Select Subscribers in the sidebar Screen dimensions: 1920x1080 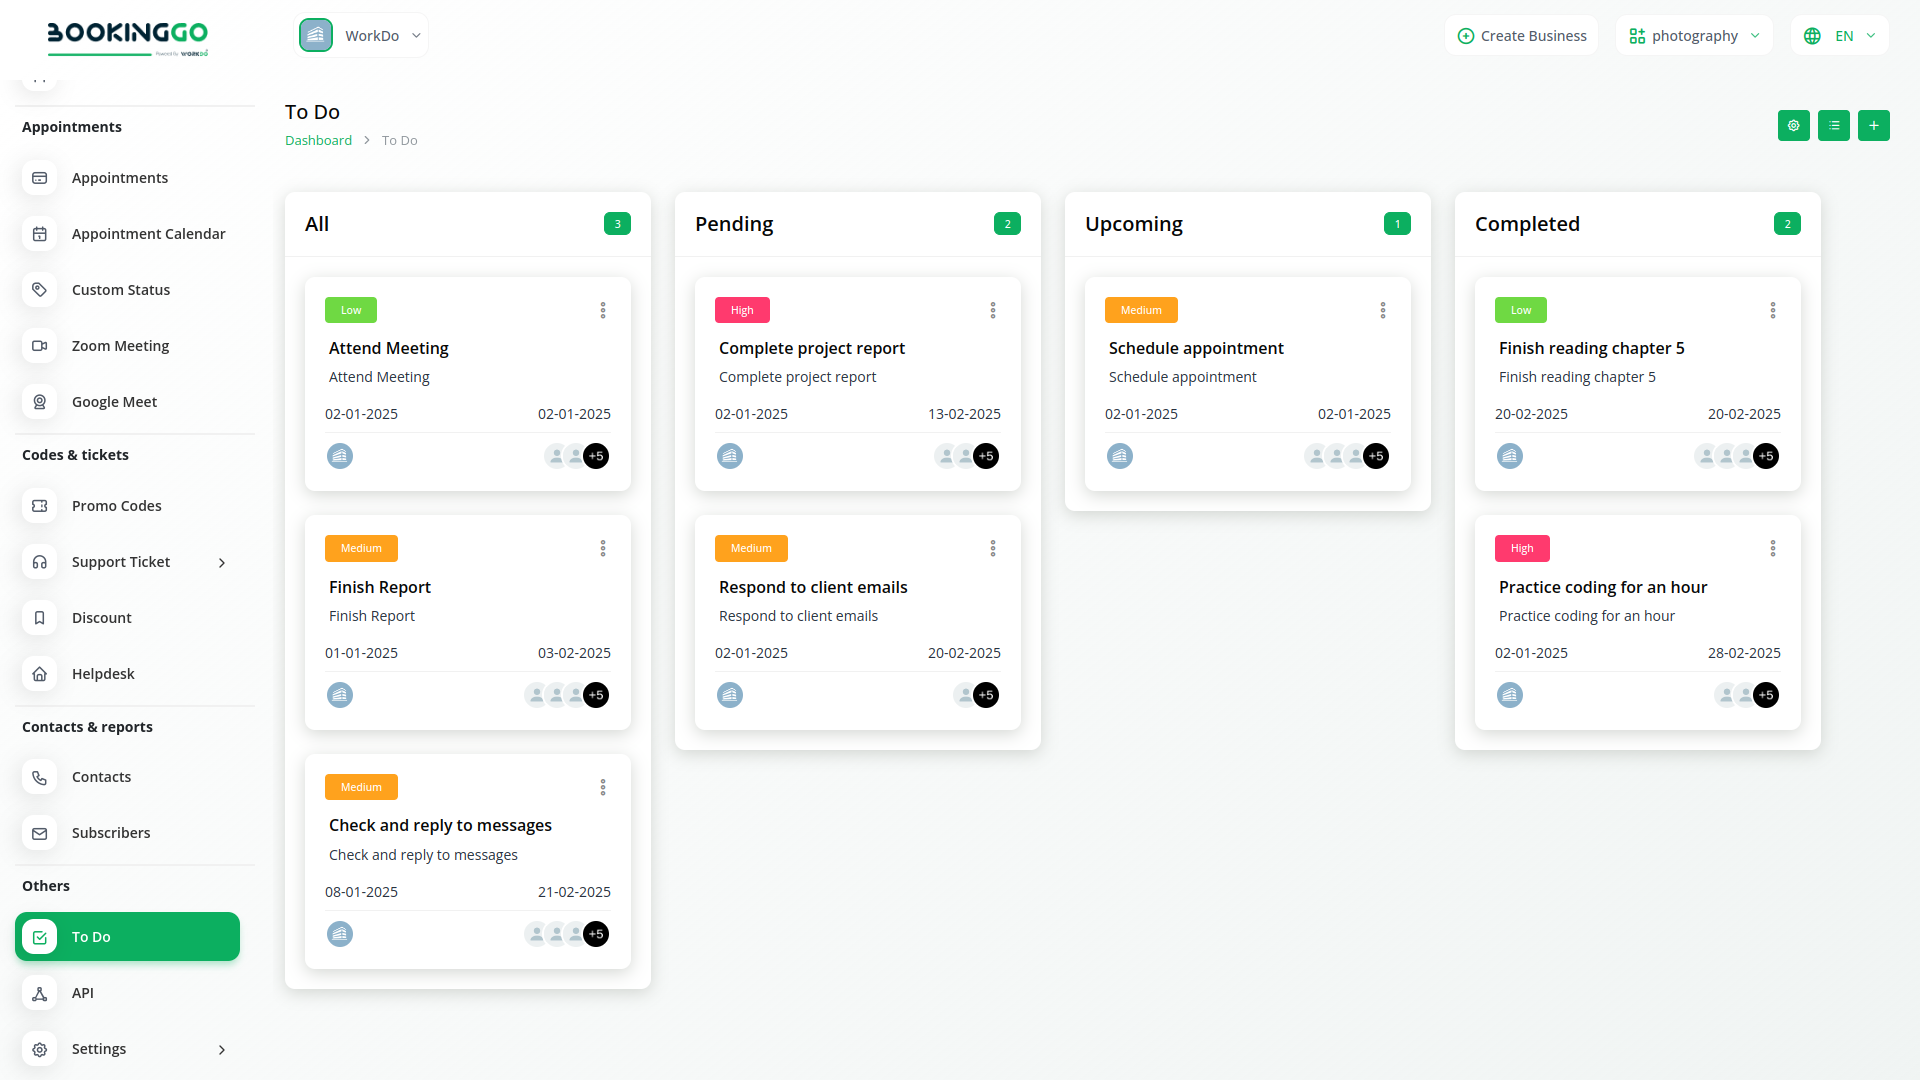[111, 833]
